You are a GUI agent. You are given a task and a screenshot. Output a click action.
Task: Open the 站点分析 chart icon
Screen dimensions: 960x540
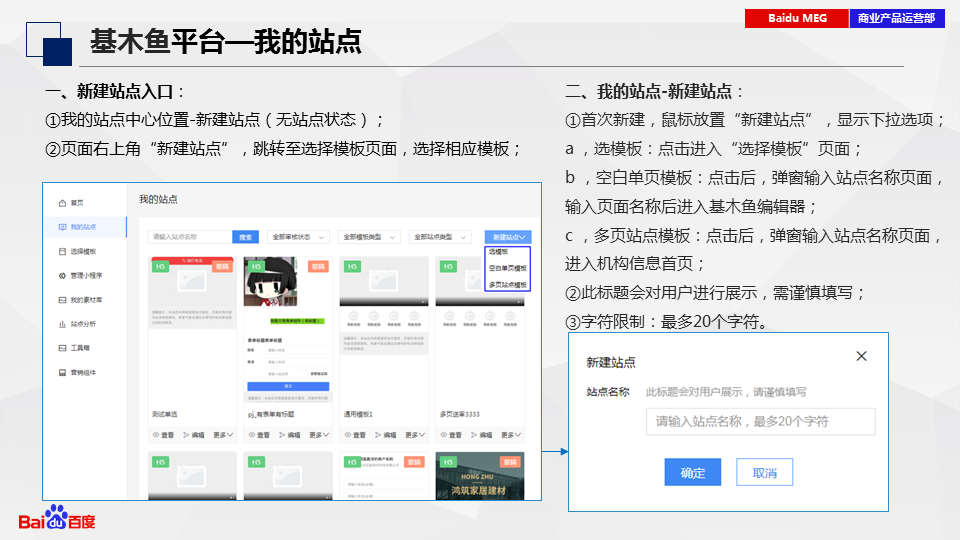[x=62, y=324]
